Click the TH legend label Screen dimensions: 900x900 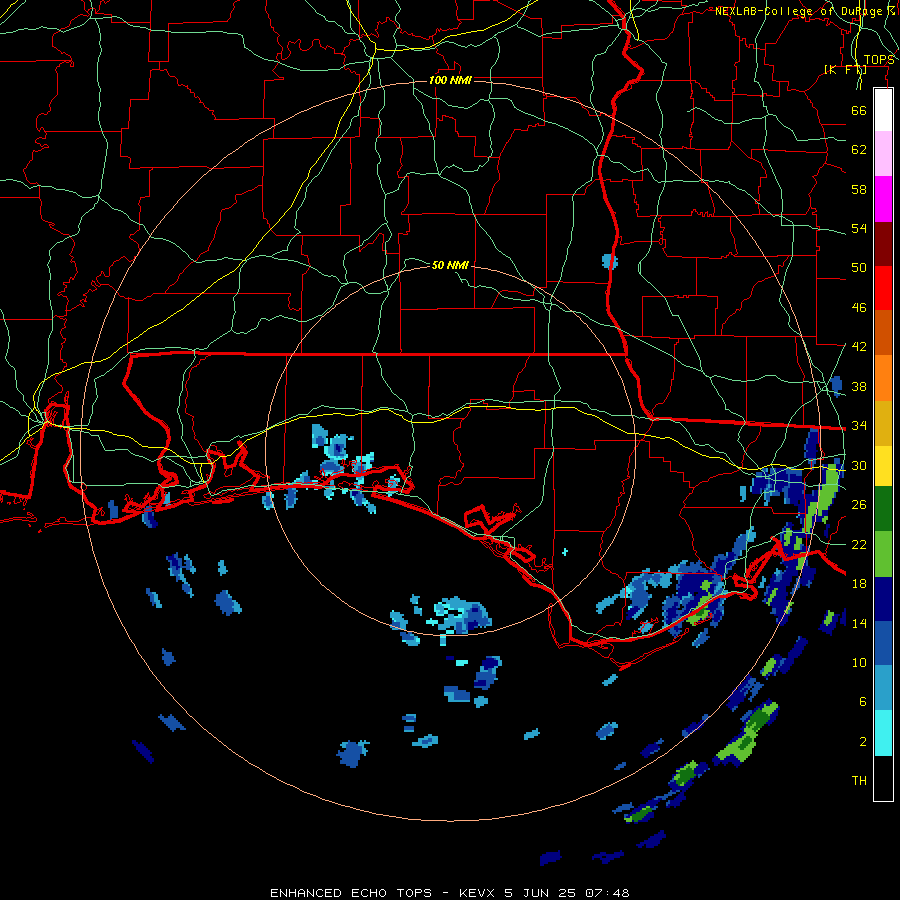[859, 781]
